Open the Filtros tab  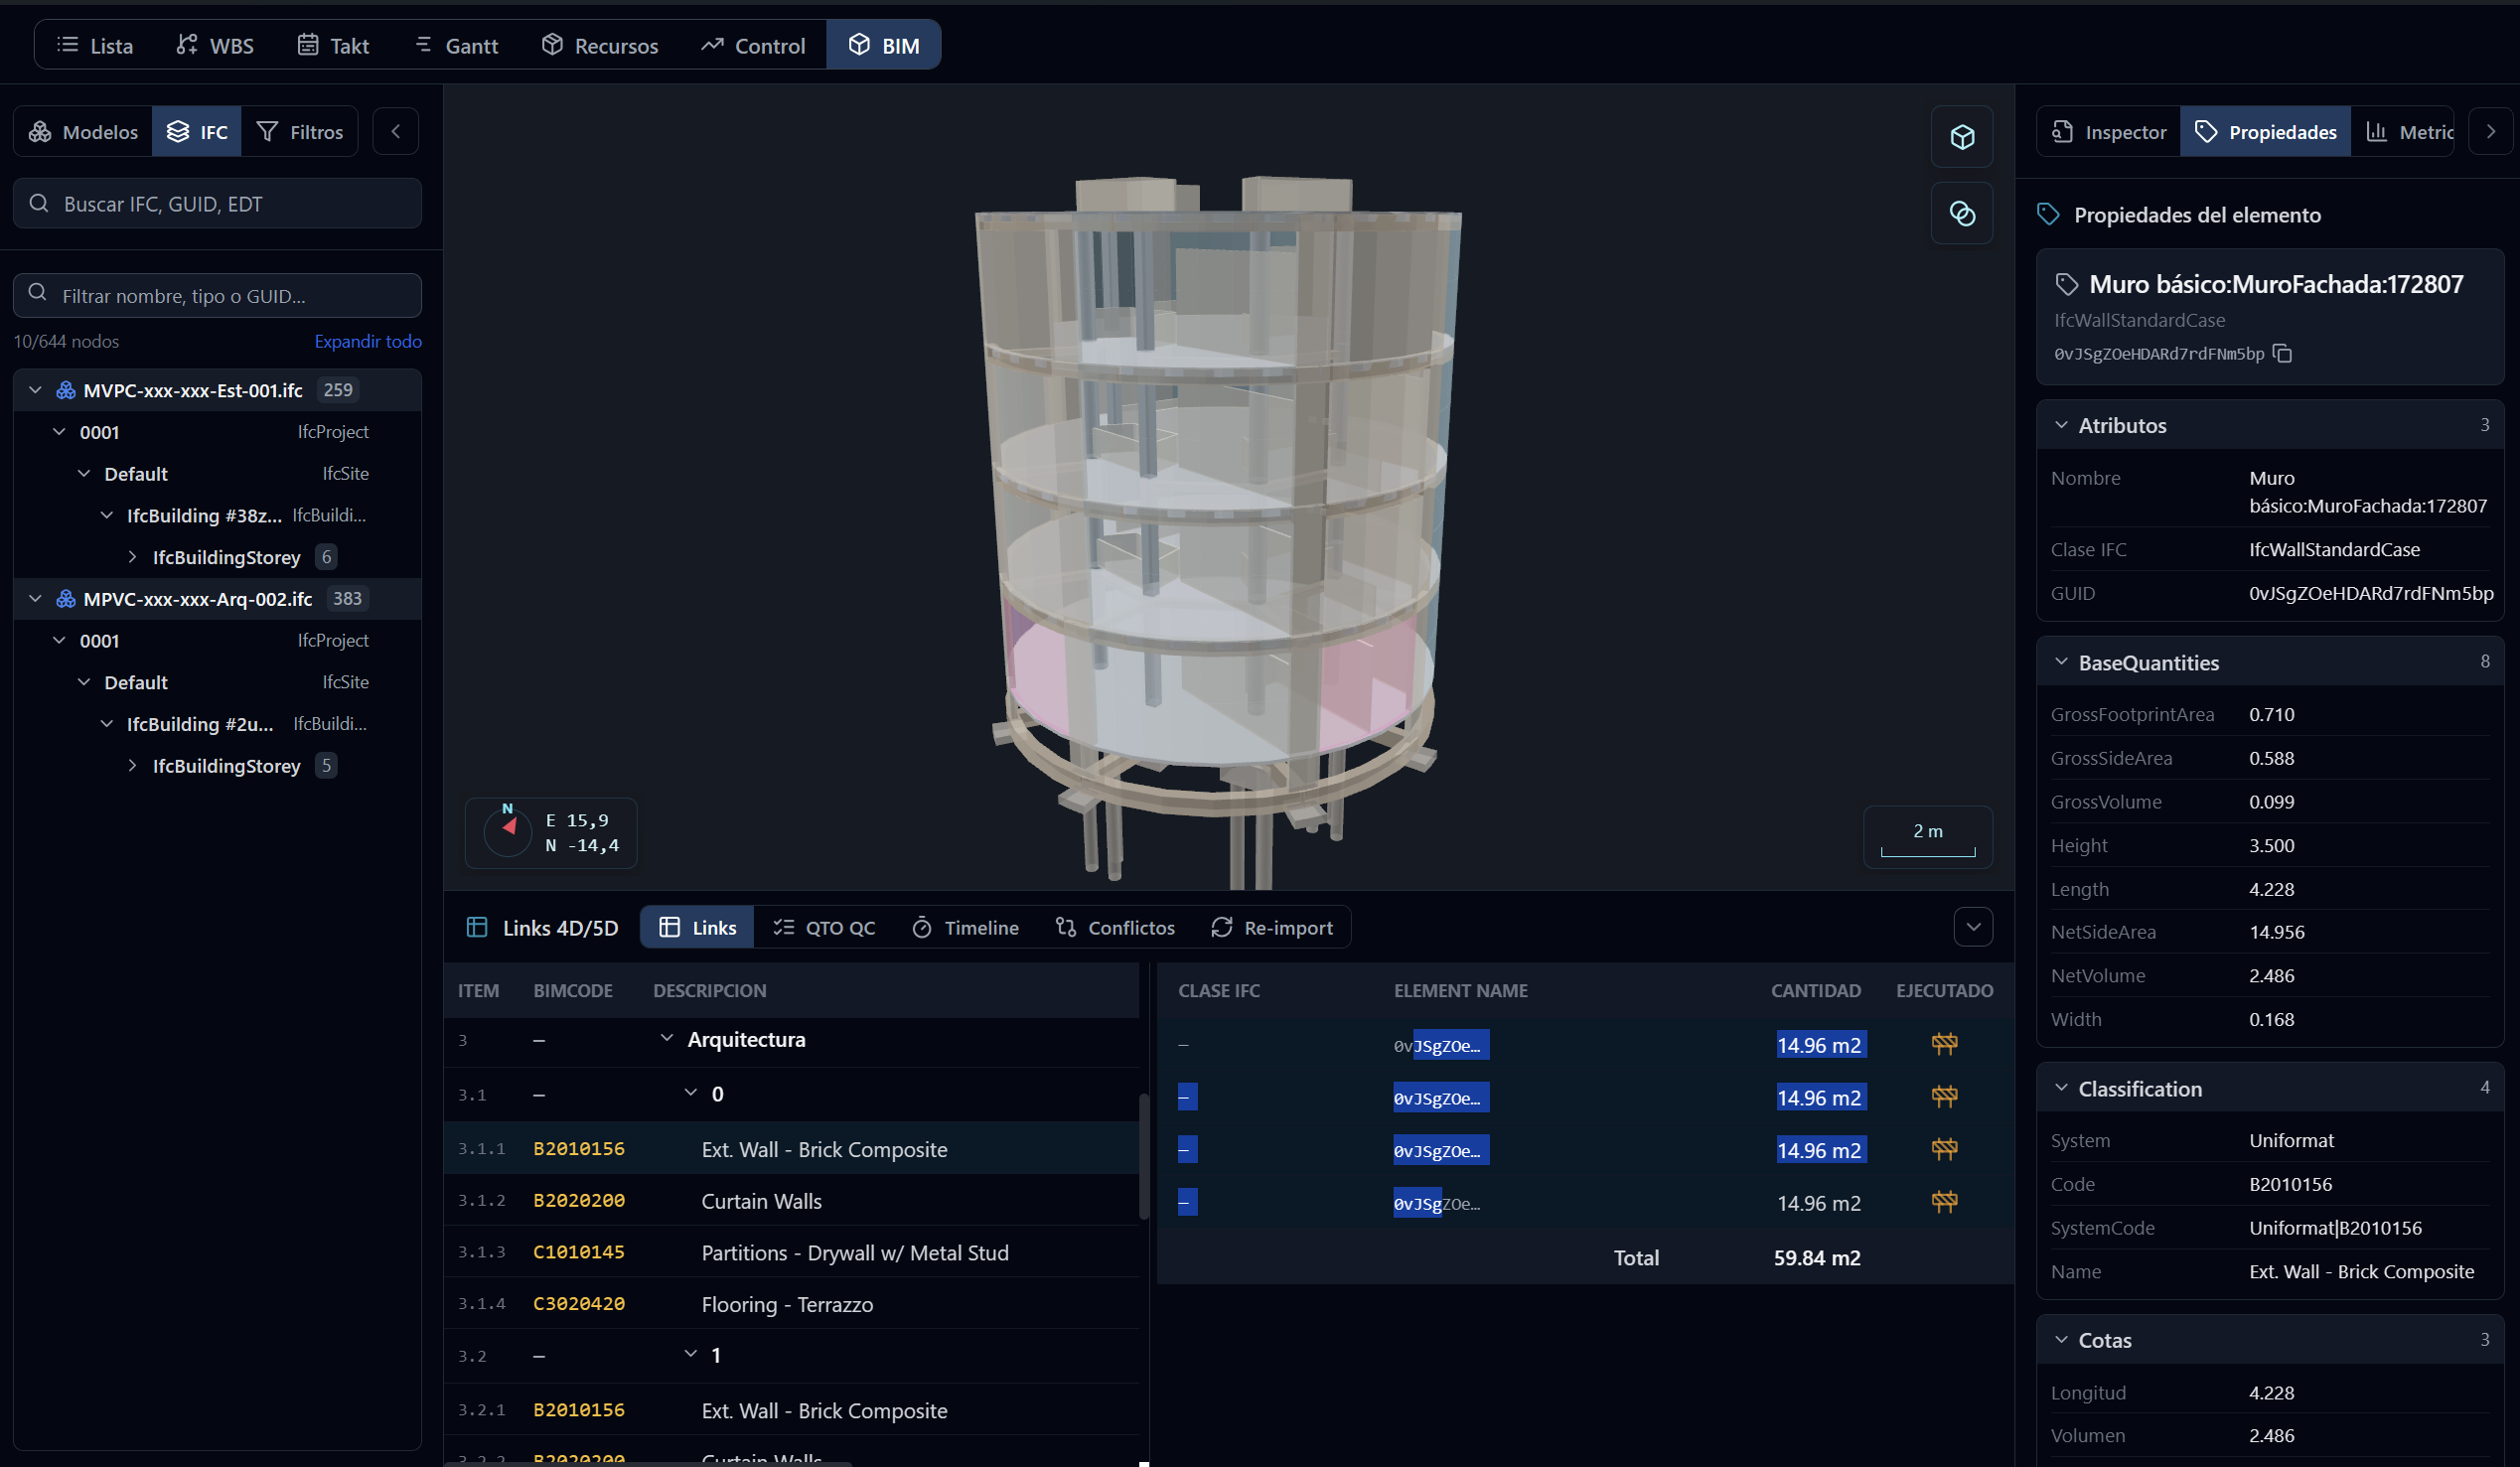pyautogui.click(x=300, y=132)
